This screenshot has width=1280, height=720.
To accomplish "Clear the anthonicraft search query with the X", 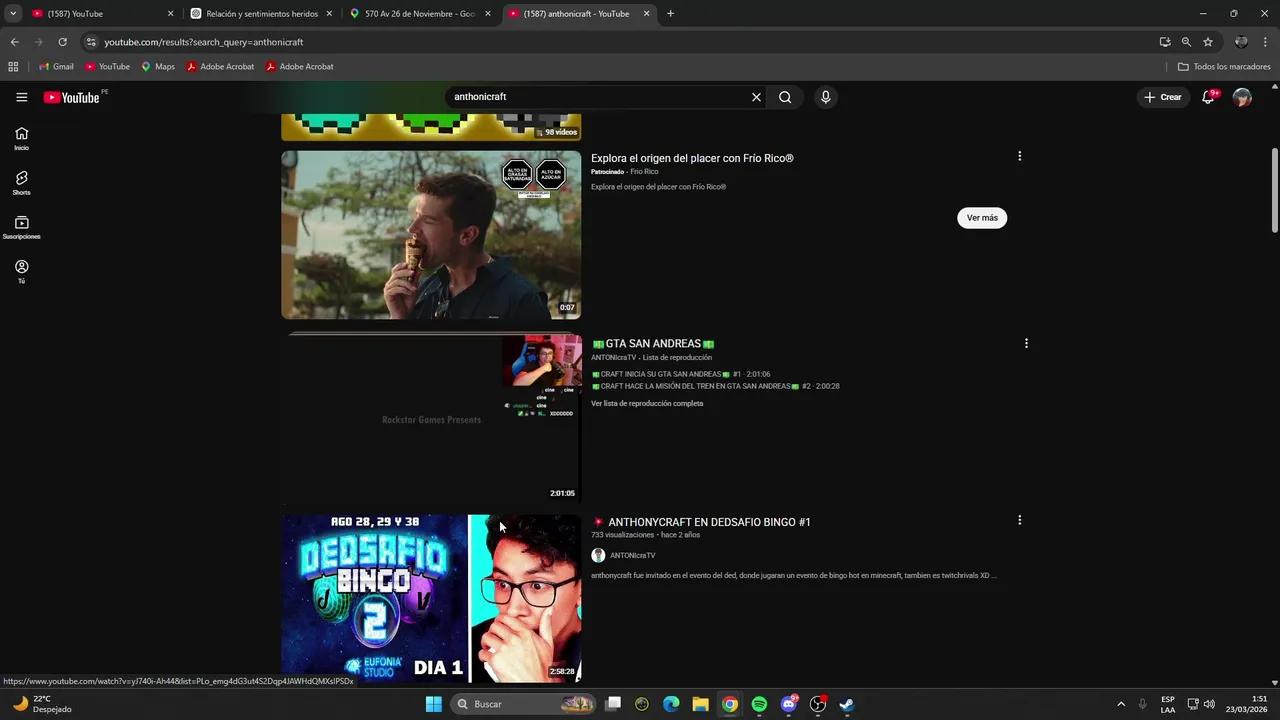I will (756, 97).
